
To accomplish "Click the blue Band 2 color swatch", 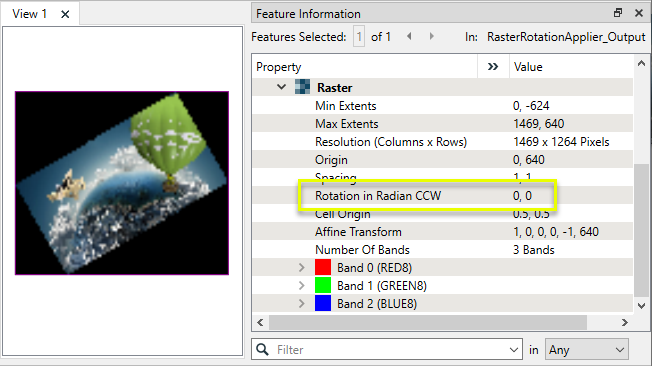I will click(x=323, y=303).
